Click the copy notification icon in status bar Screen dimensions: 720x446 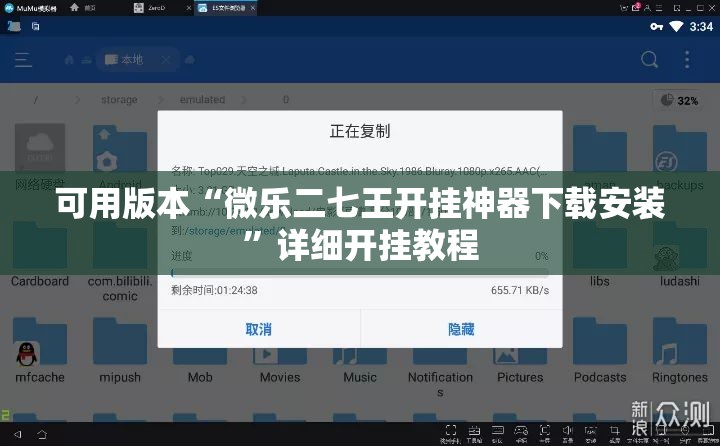tap(35, 26)
